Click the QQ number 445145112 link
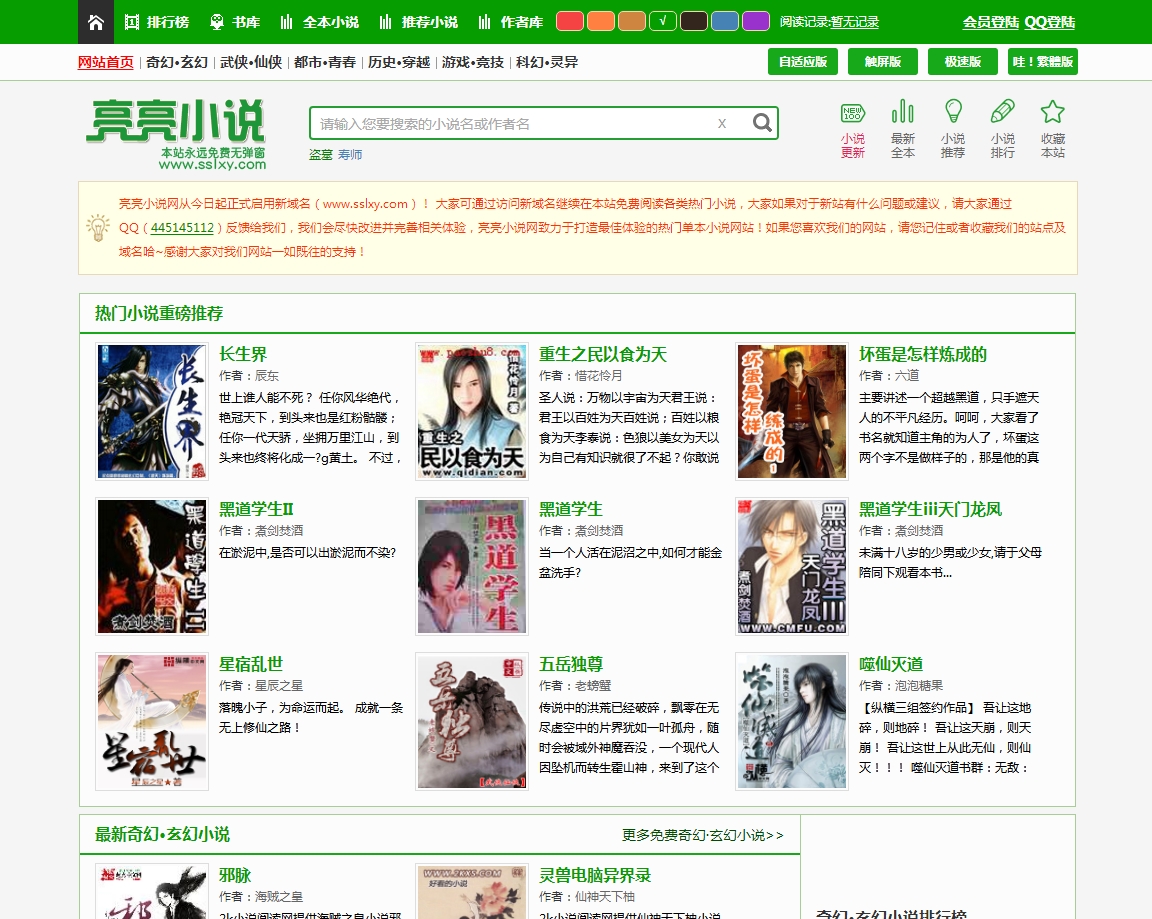The height and width of the screenshot is (919, 1152). pyautogui.click(x=182, y=228)
